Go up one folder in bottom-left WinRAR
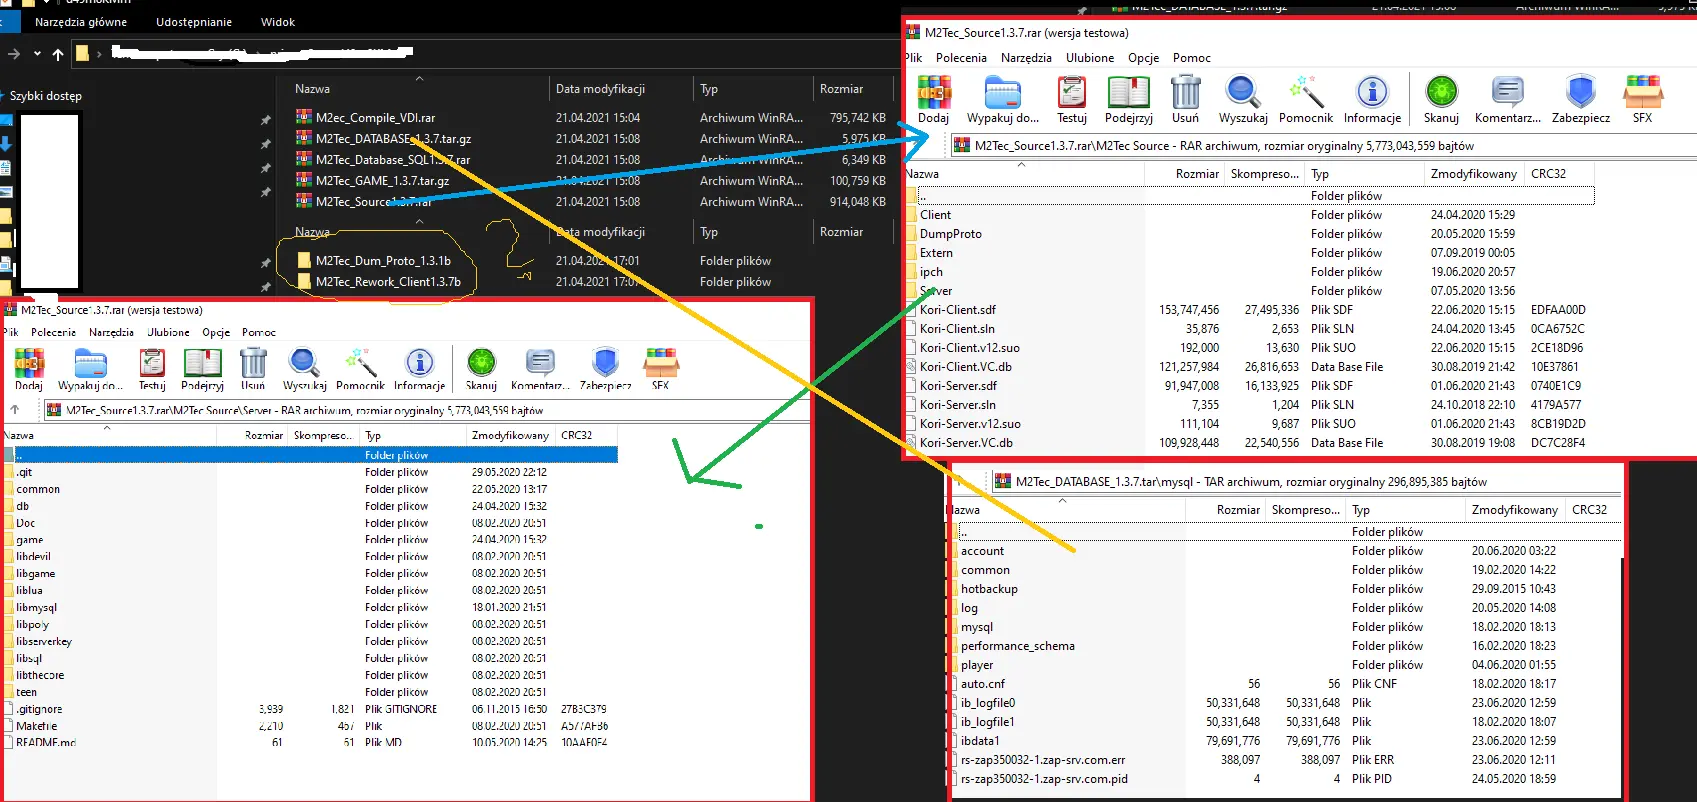 pyautogui.click(x=15, y=410)
